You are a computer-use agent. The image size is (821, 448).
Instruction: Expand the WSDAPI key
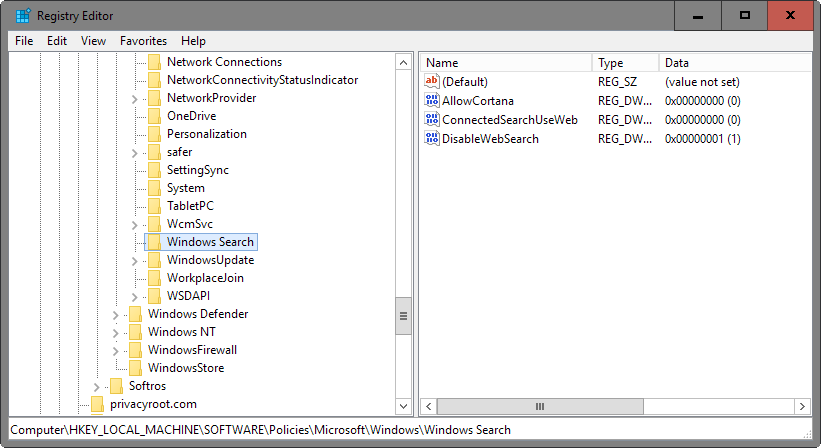[135, 297]
